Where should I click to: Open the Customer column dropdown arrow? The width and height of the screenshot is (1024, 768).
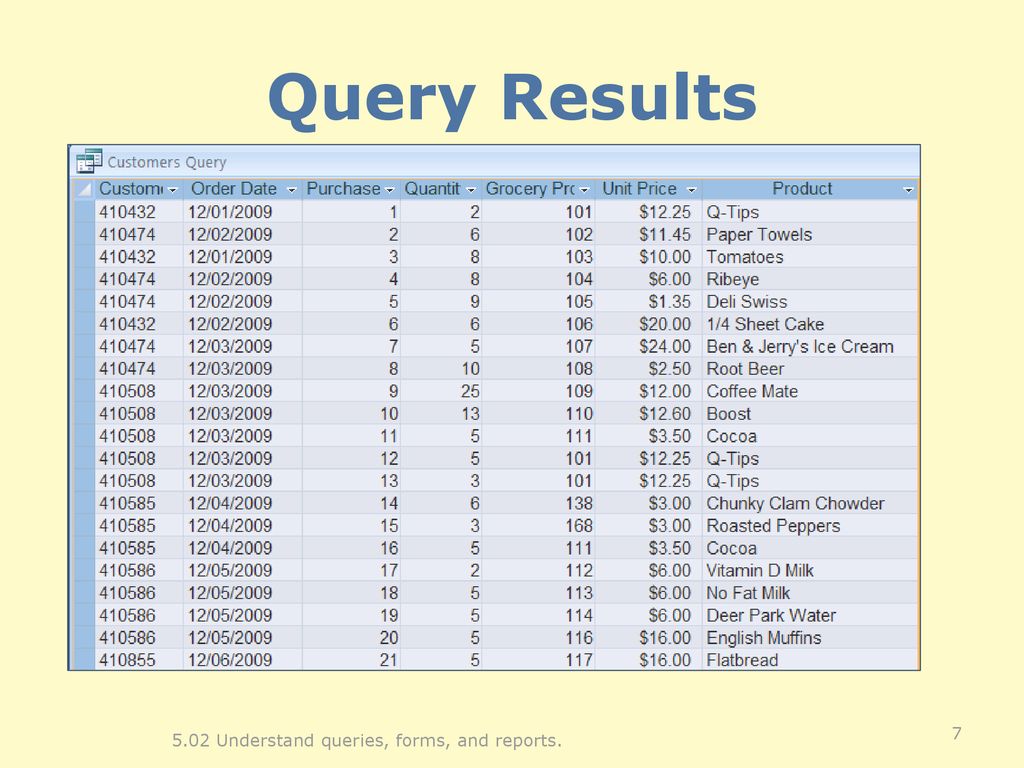tap(172, 190)
